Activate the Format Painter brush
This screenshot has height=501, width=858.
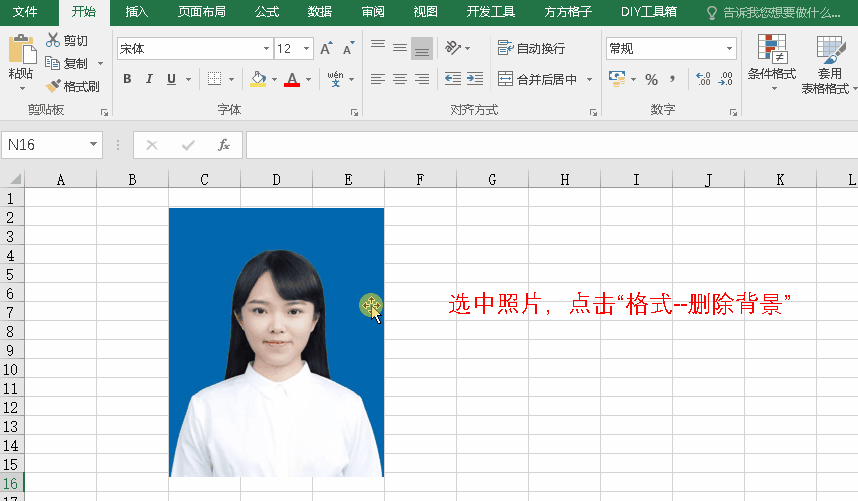53,86
